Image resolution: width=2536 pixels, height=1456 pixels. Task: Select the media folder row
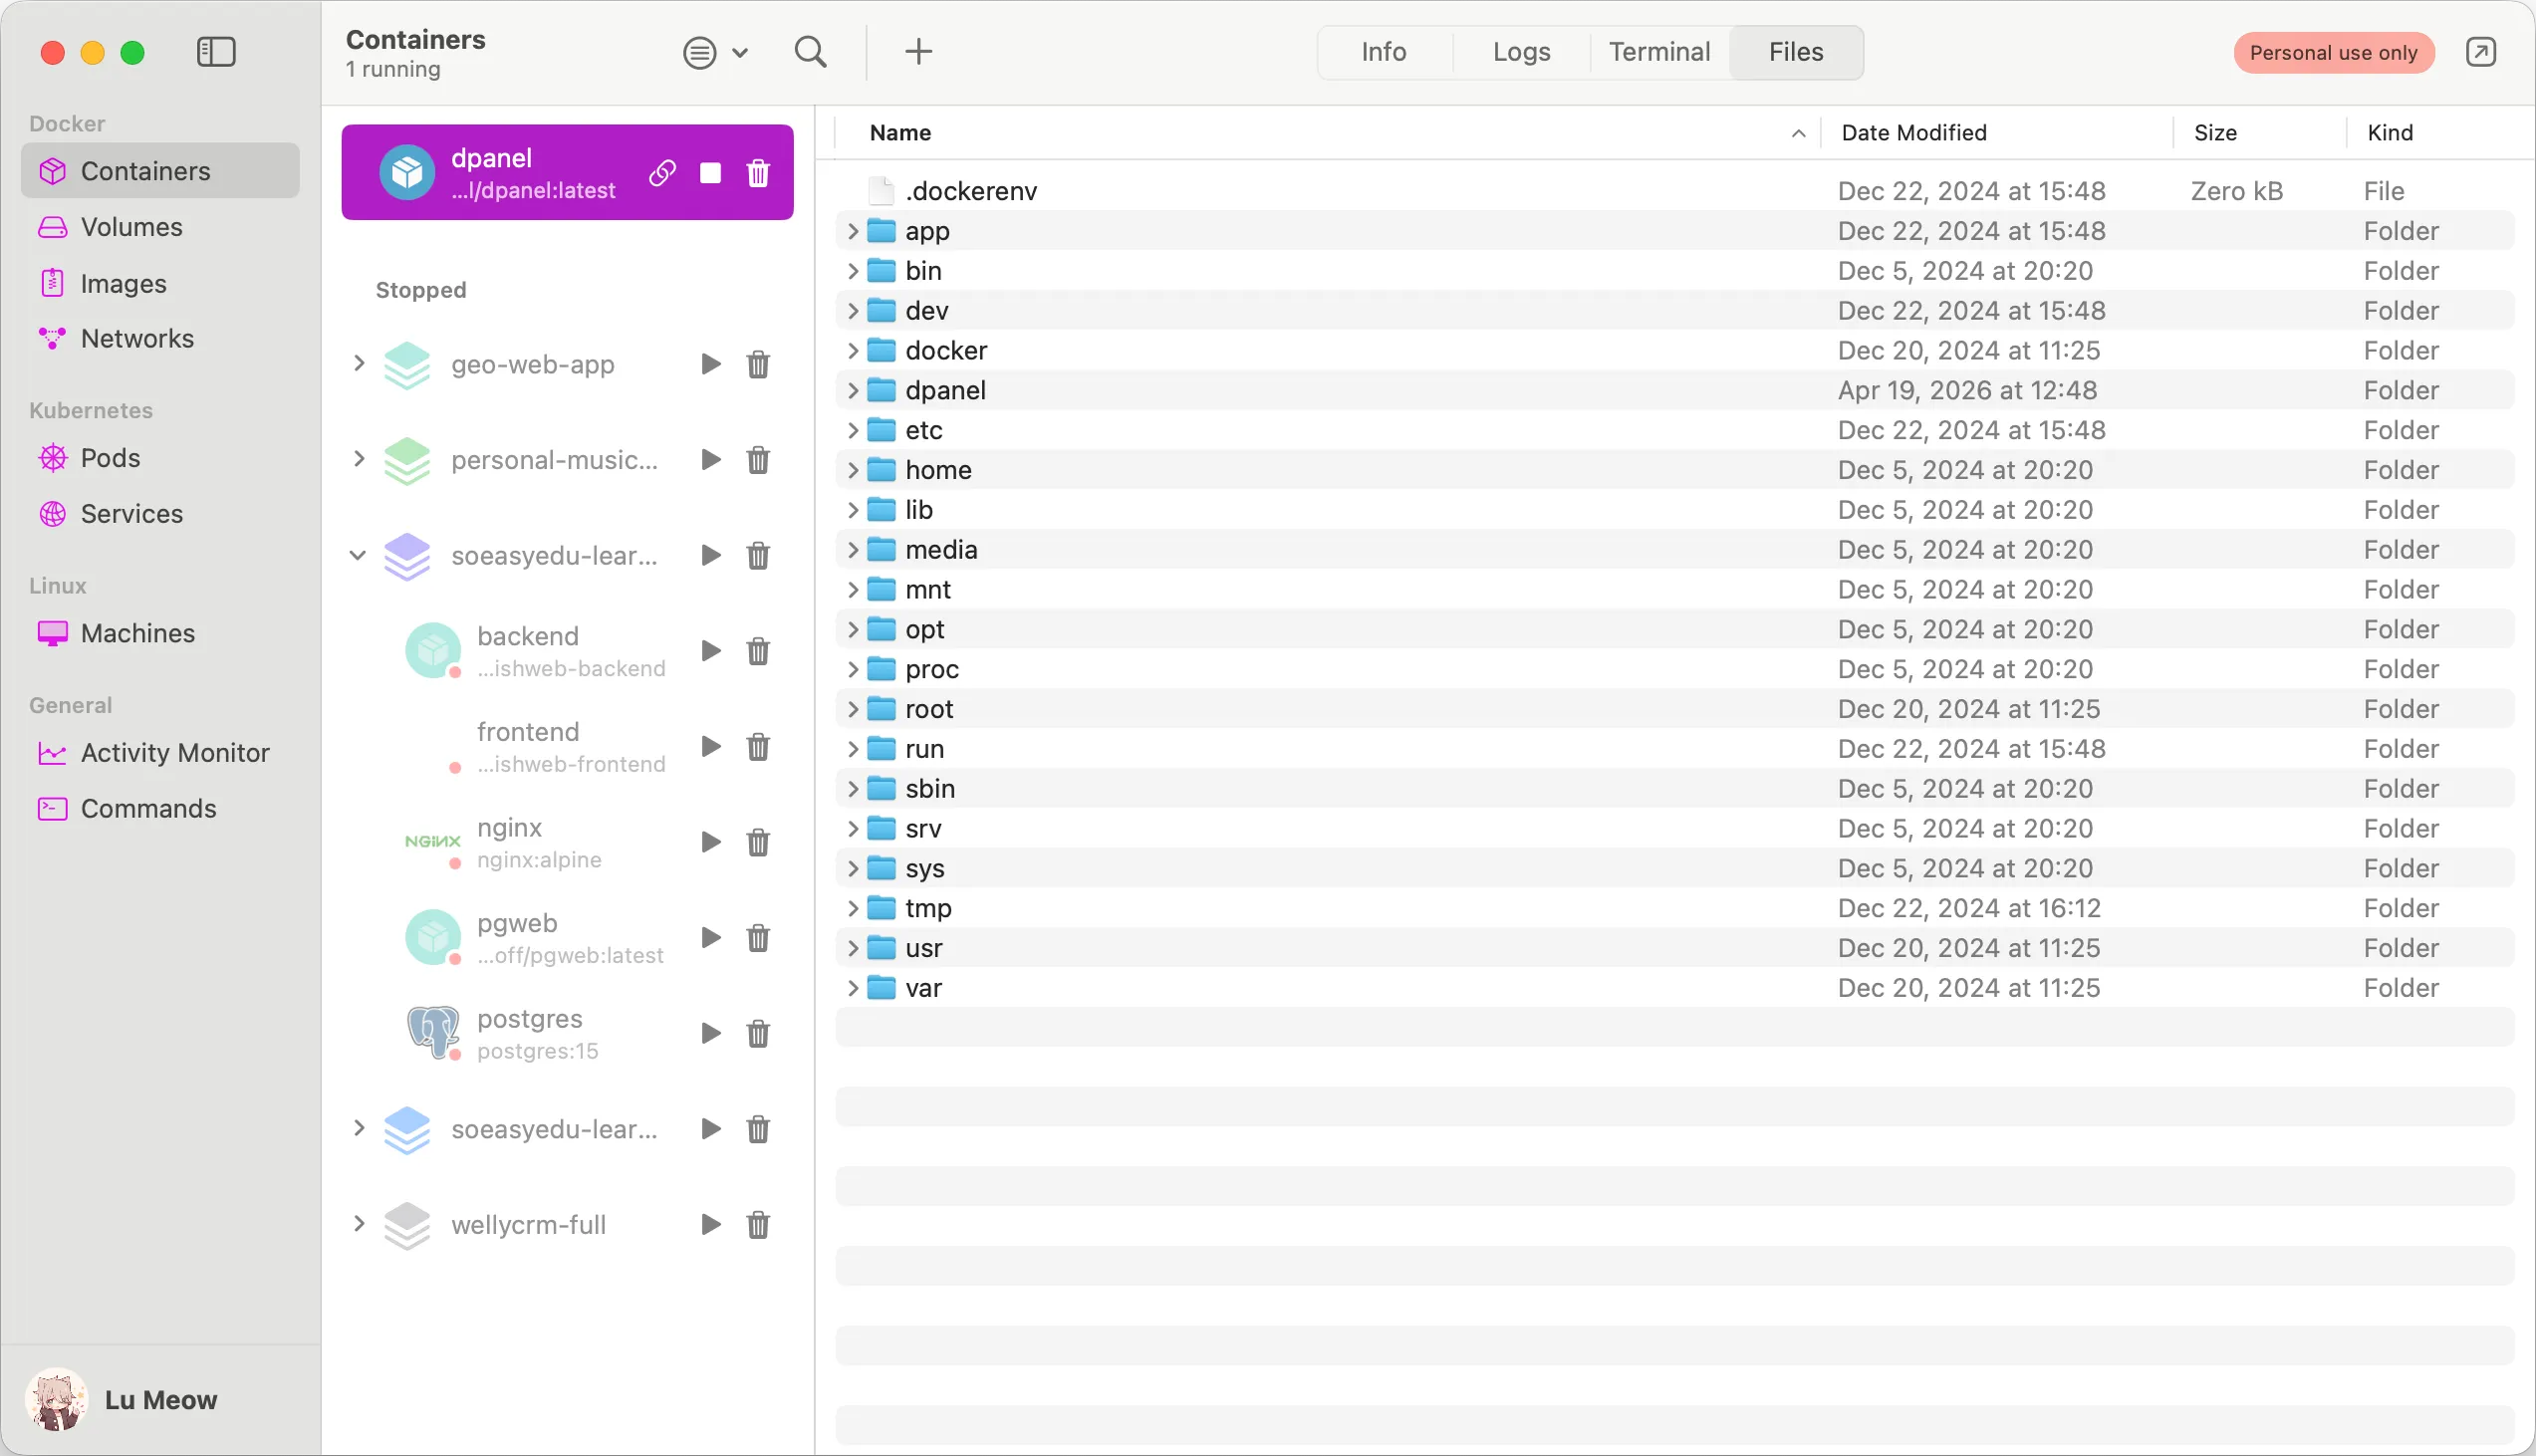[x=1675, y=550]
